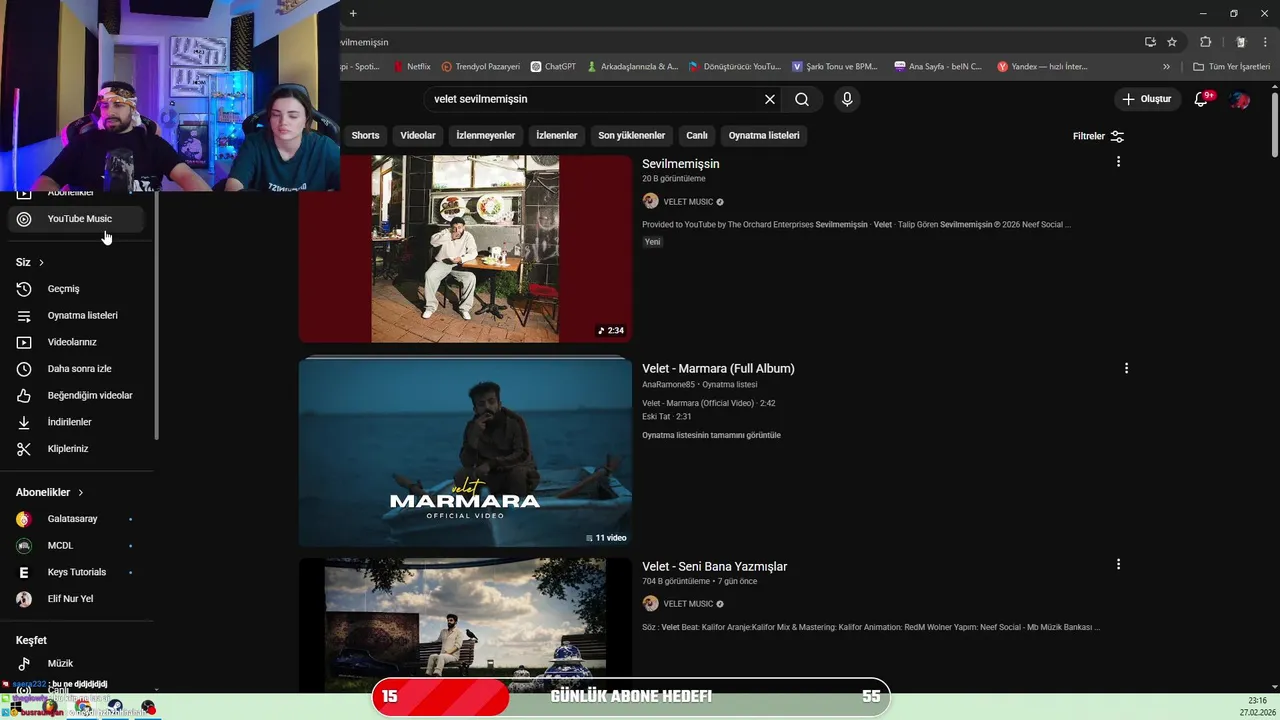Click the search magnifier button
The height and width of the screenshot is (720, 1280).
coord(802,99)
